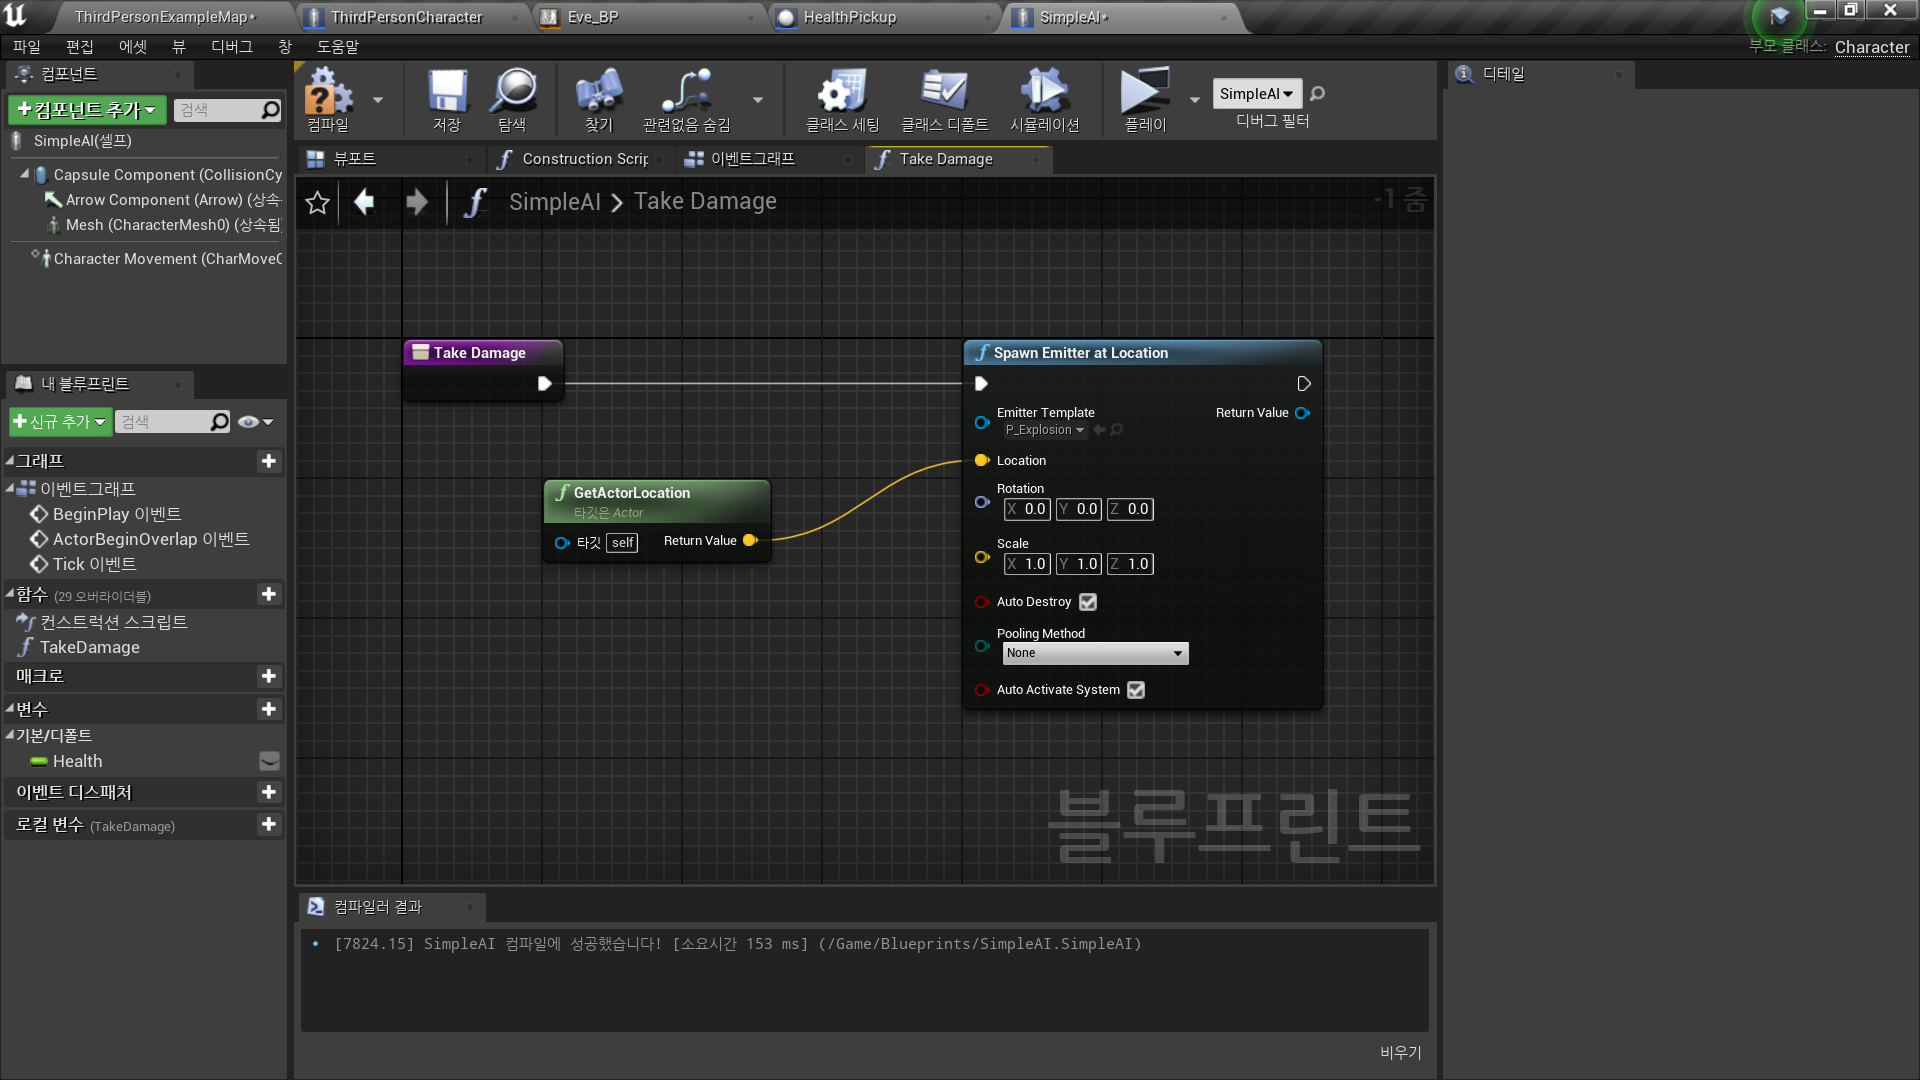Uncheck the Auto Destroy checkbox
1920x1080 pixels.
pyautogui.click(x=1088, y=602)
